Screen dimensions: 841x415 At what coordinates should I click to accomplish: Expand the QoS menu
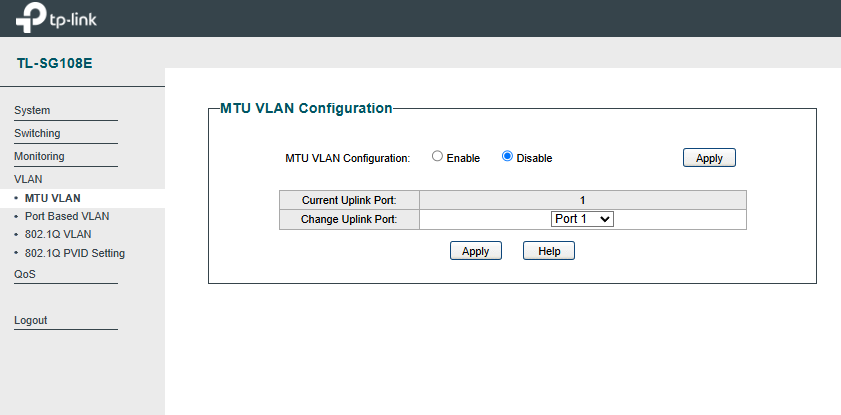[x=25, y=274]
